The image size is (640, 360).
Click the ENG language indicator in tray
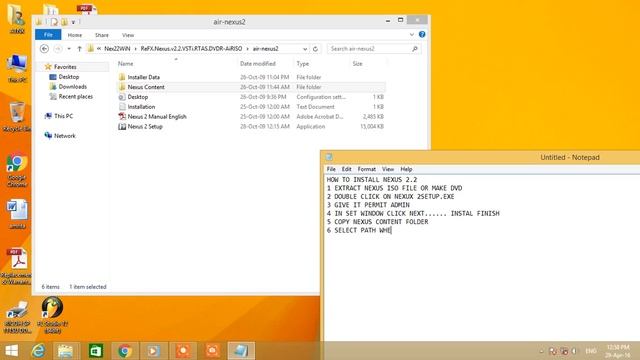(x=591, y=351)
